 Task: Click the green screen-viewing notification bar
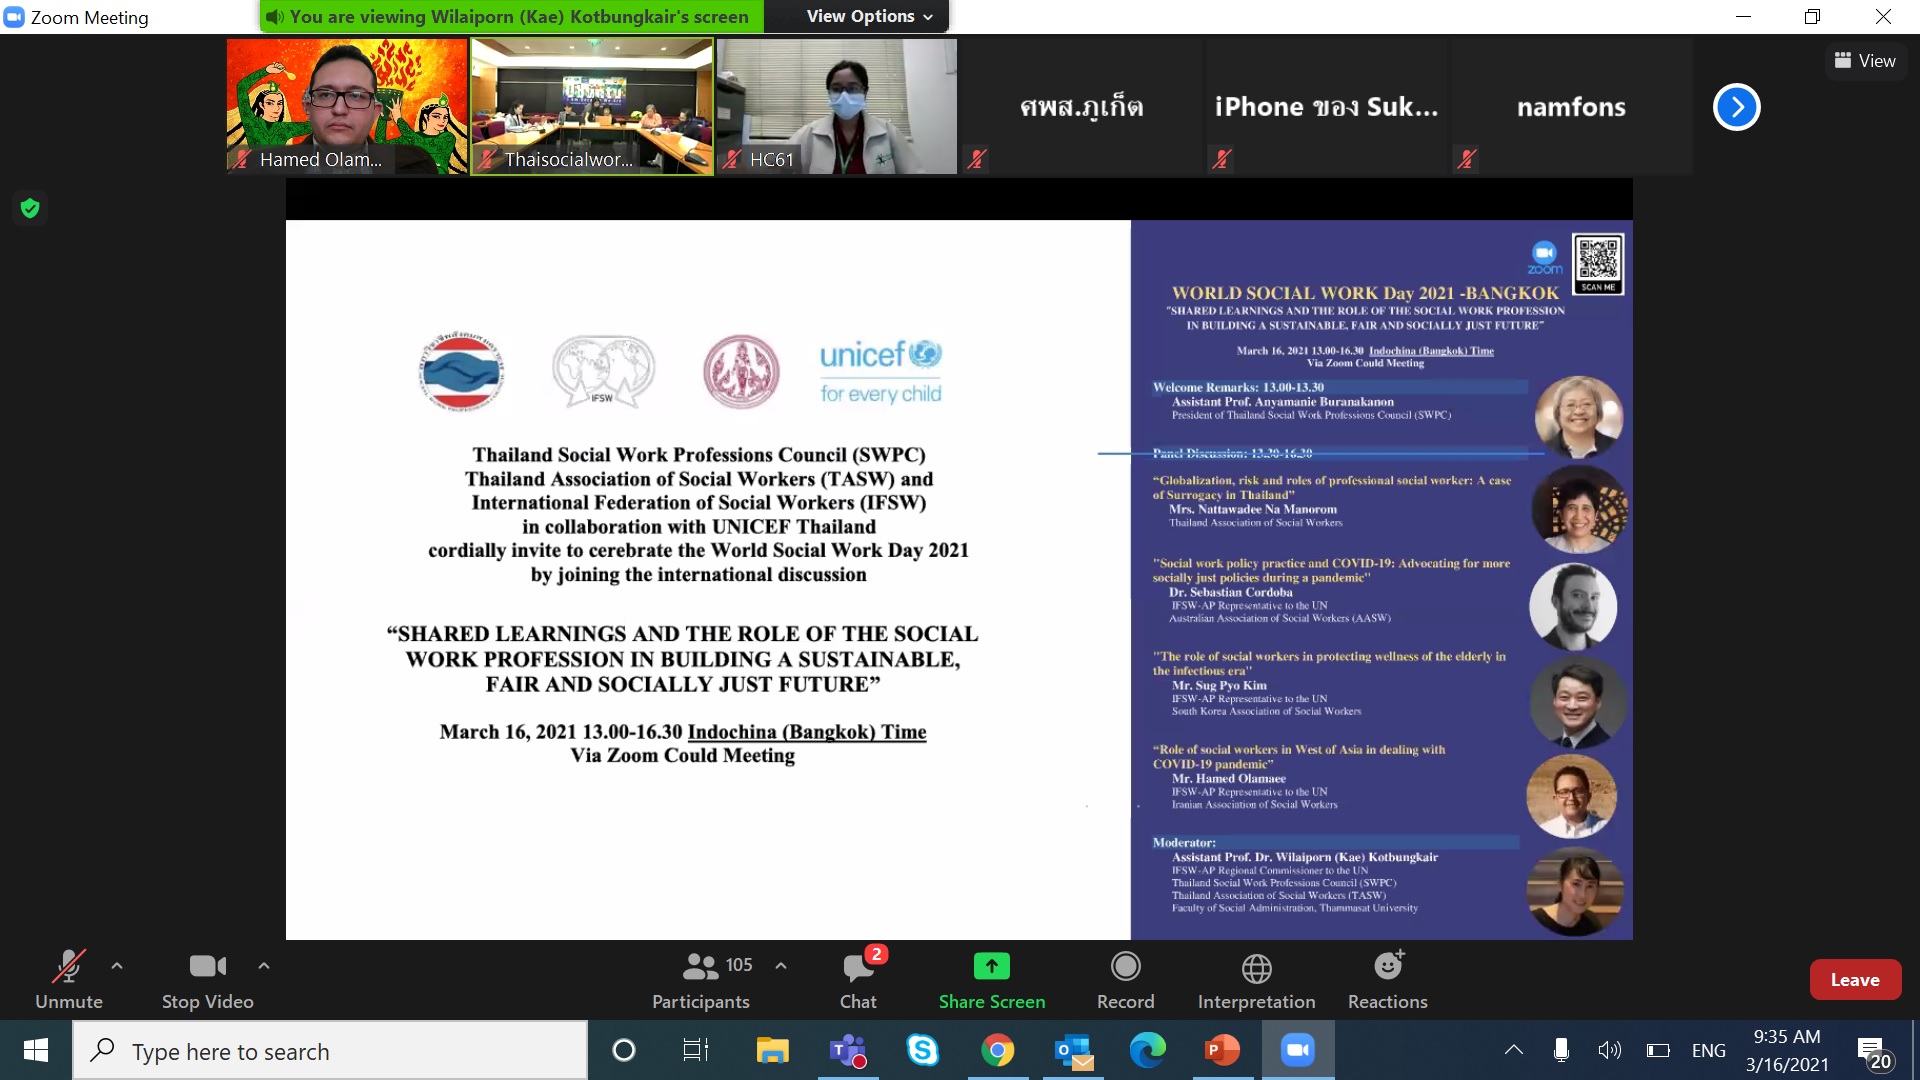click(x=512, y=16)
